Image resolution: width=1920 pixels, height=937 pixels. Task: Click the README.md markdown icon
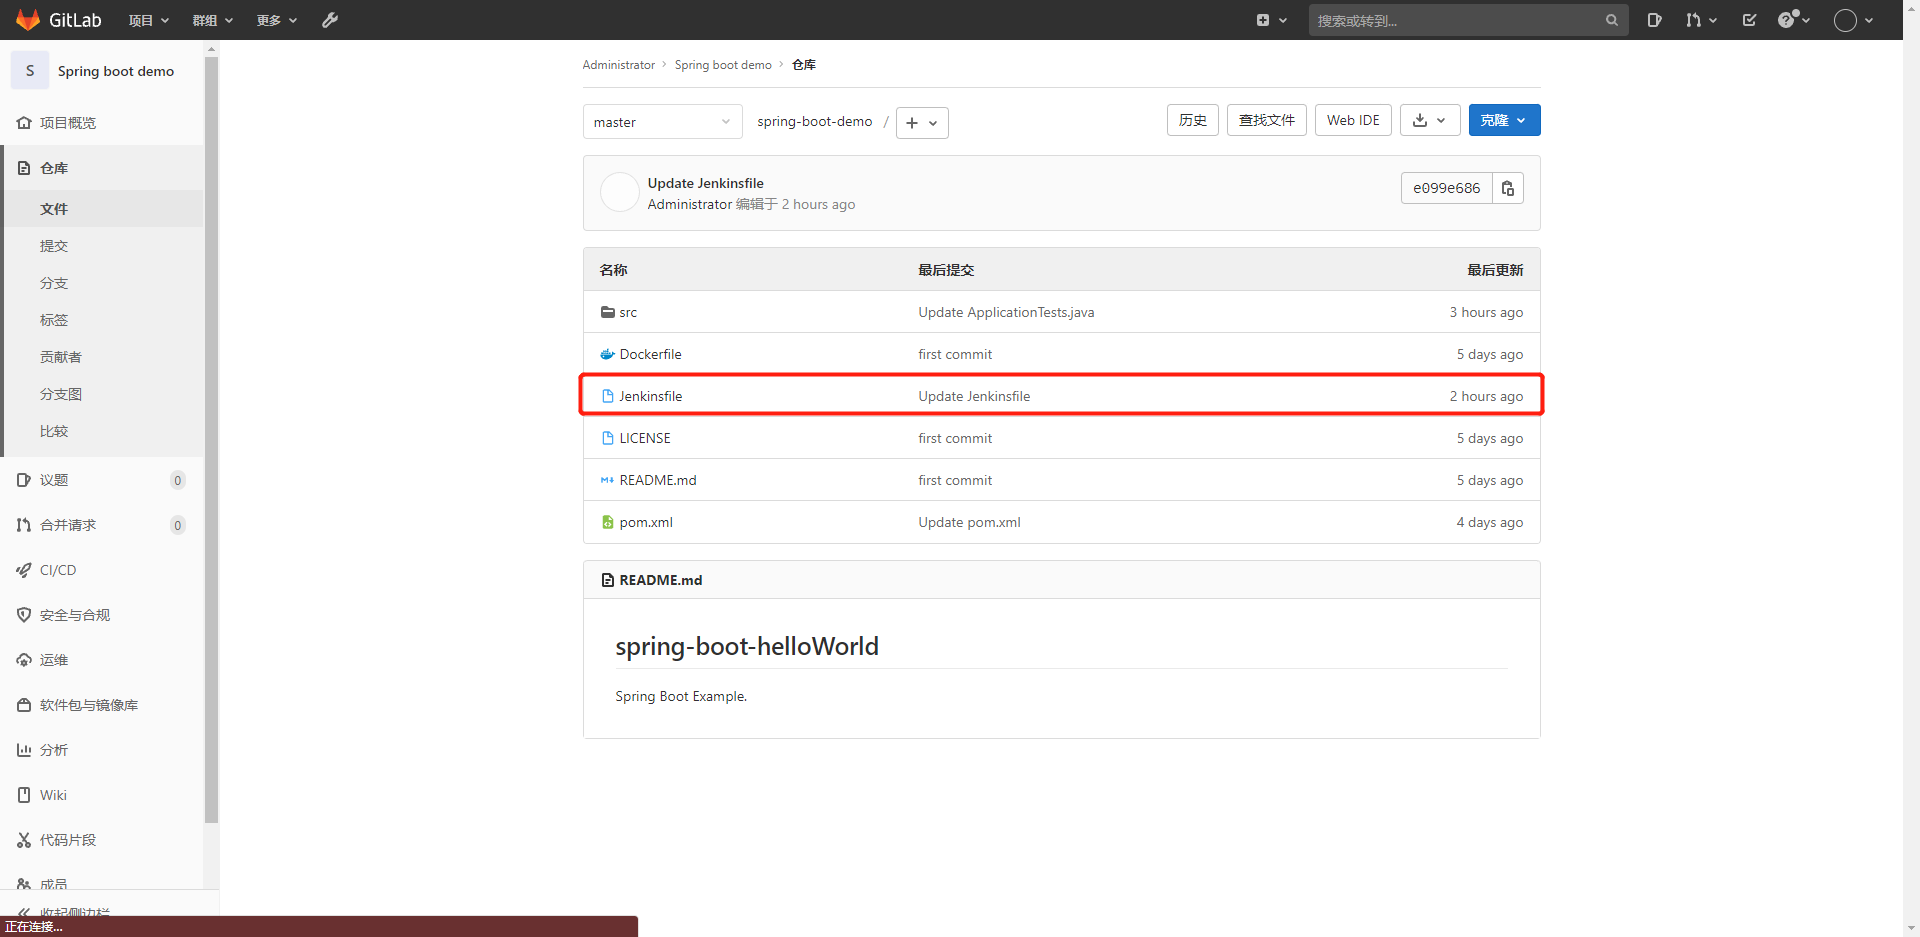pyautogui.click(x=607, y=480)
